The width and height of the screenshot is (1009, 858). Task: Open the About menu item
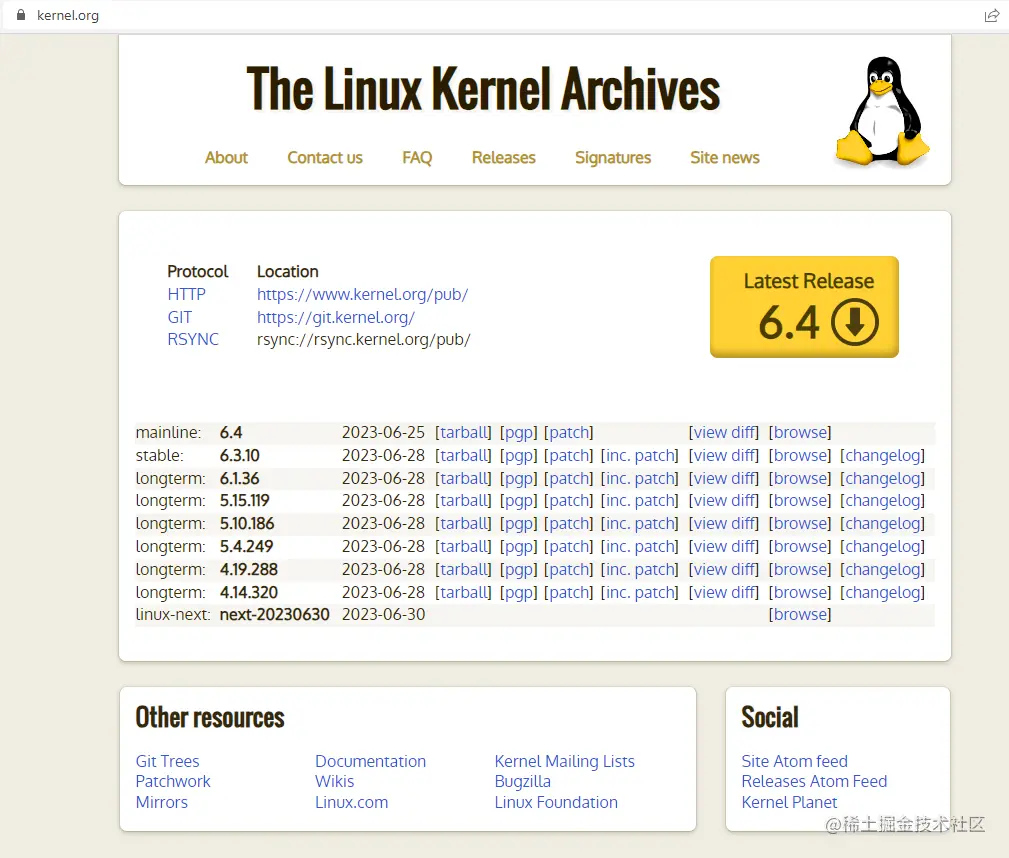pyautogui.click(x=226, y=158)
